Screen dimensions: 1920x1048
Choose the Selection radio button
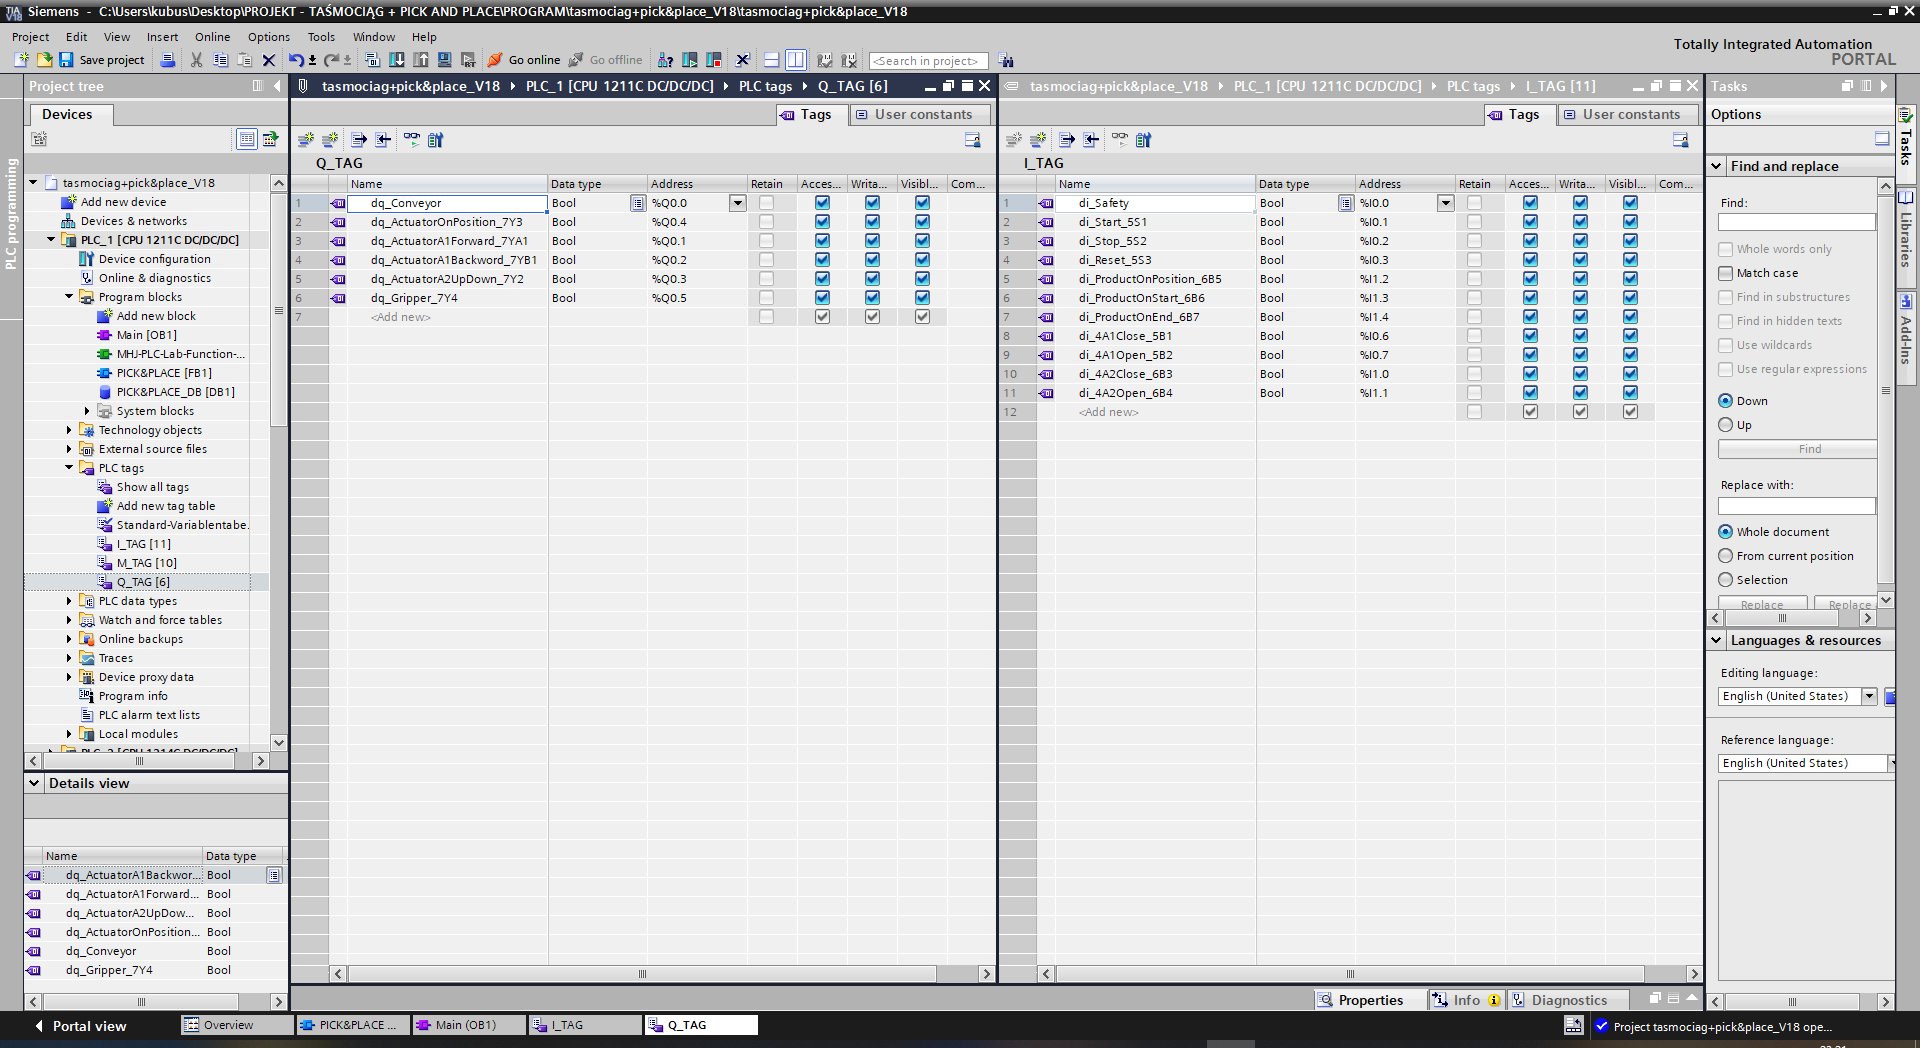click(x=1725, y=580)
